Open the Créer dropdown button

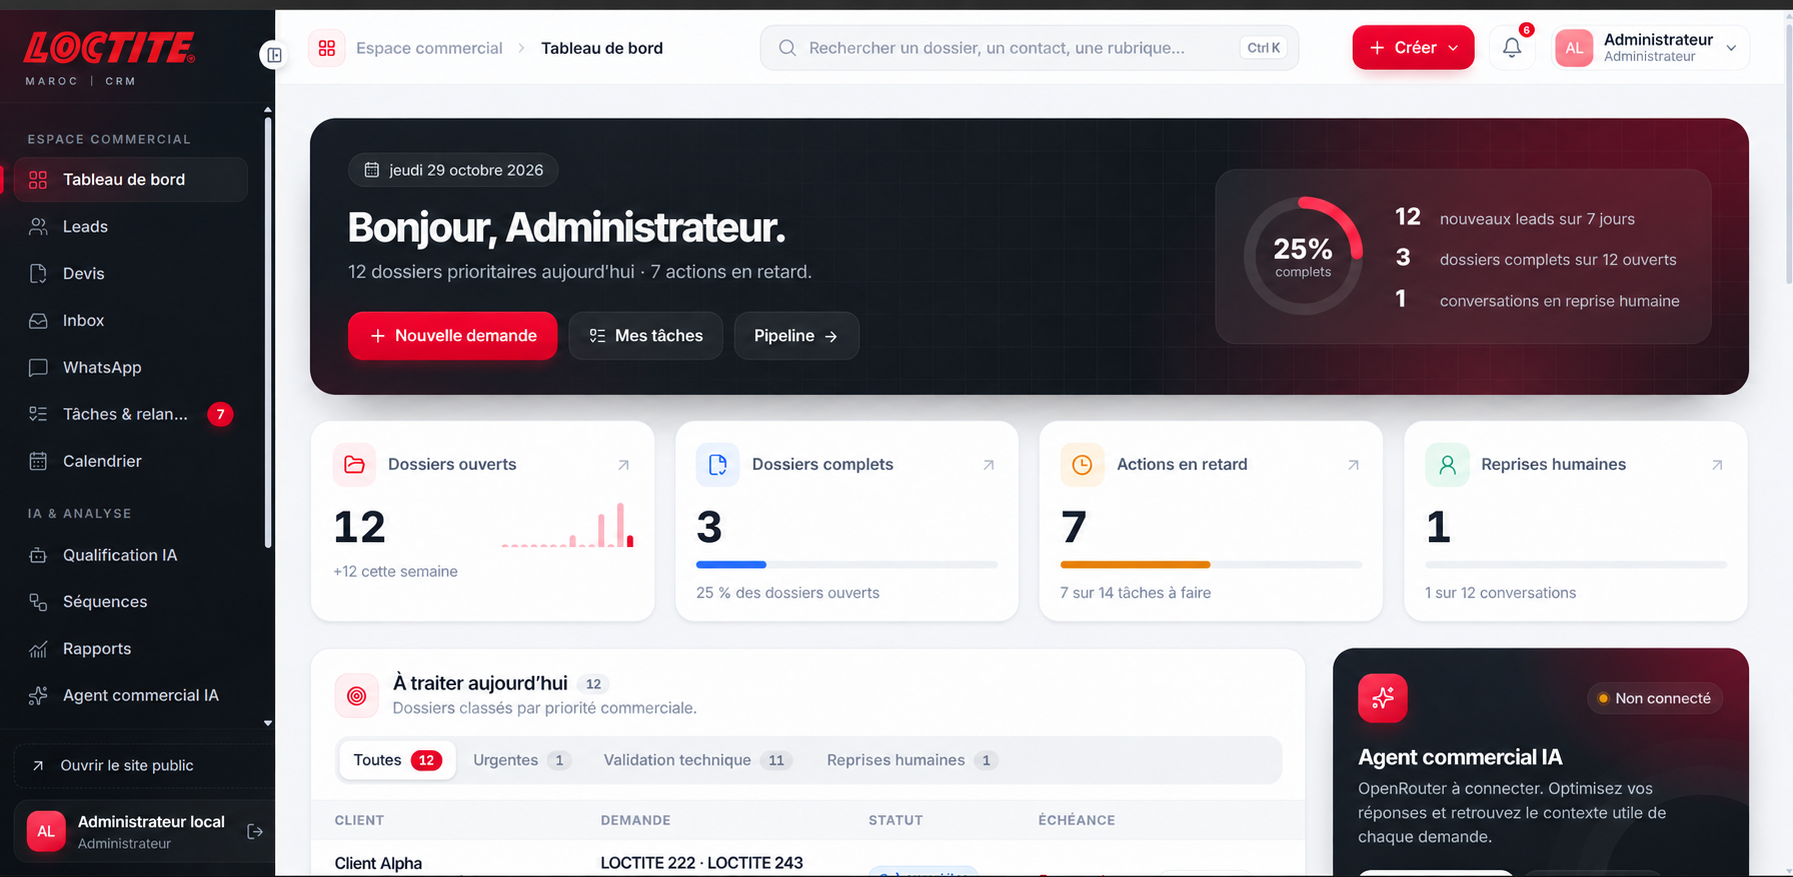1413,47
